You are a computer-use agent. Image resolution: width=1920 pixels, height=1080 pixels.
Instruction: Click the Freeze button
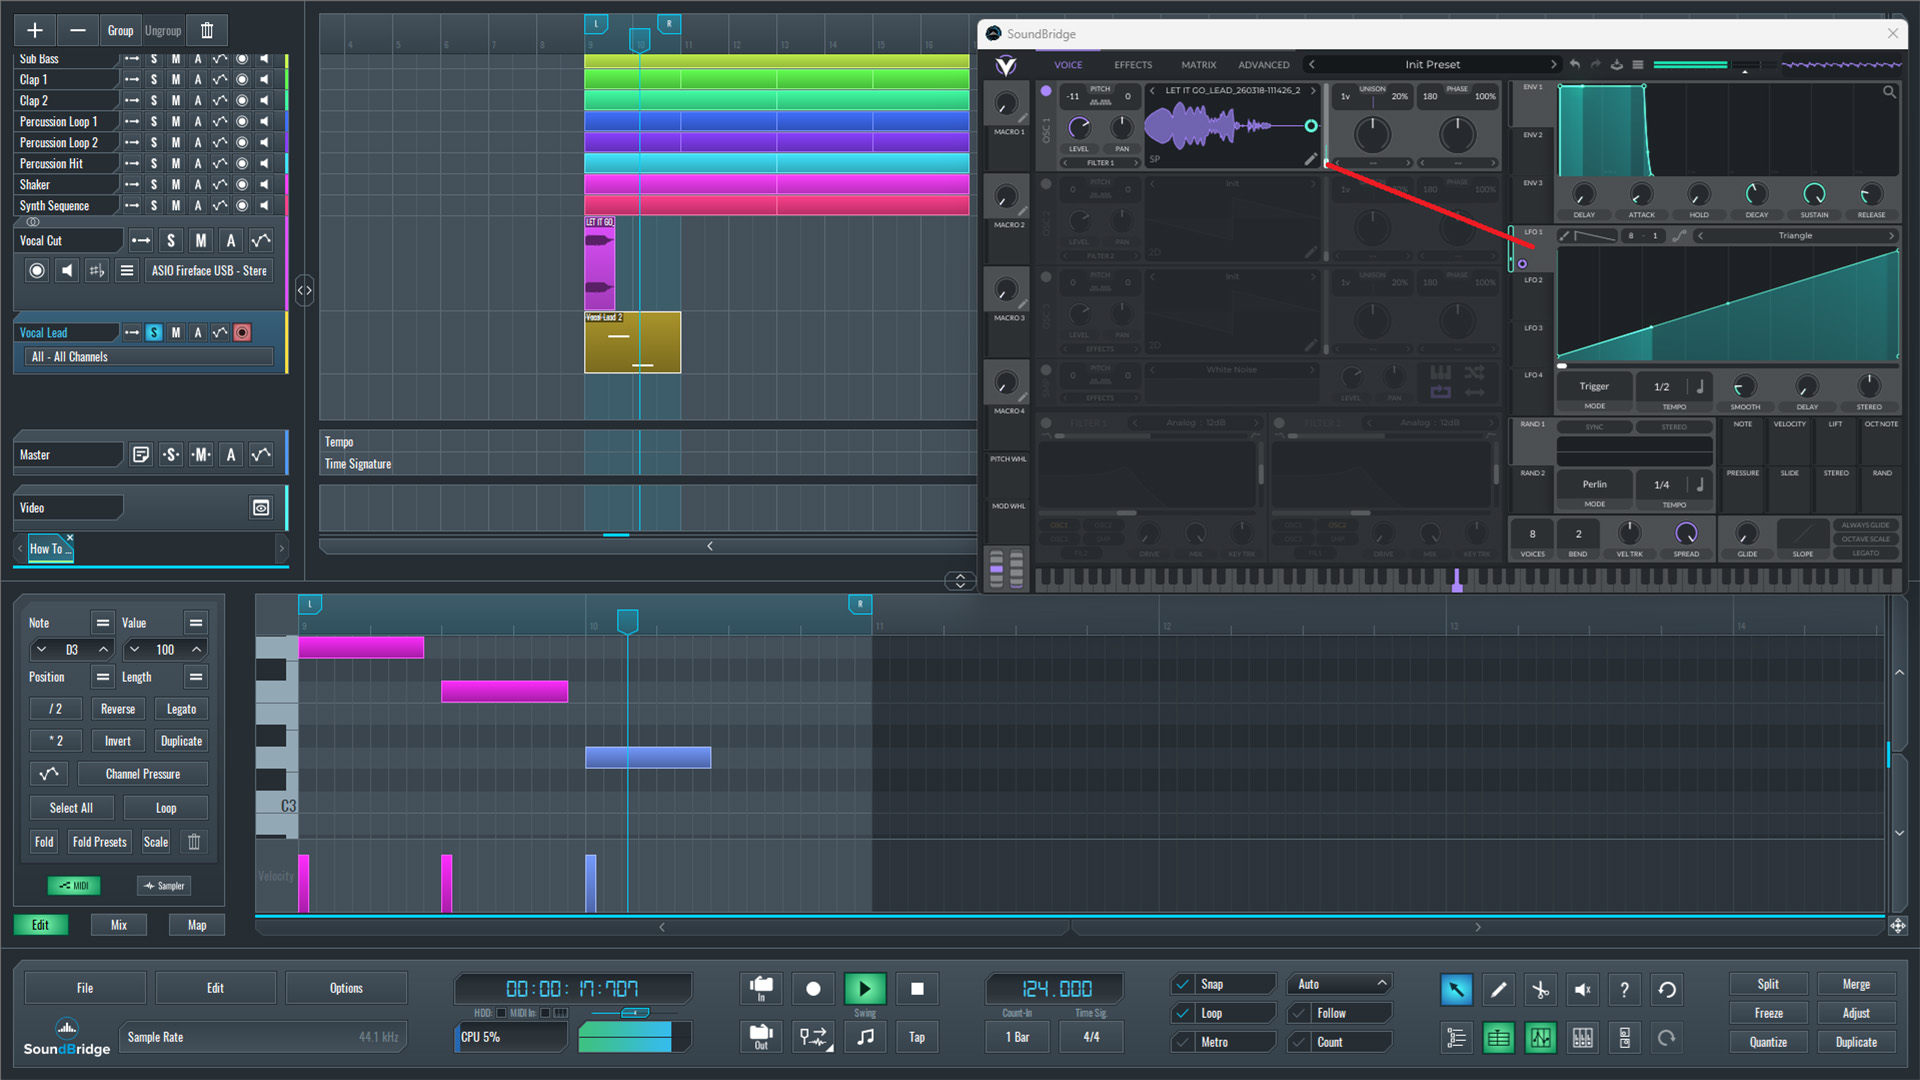click(1768, 1013)
